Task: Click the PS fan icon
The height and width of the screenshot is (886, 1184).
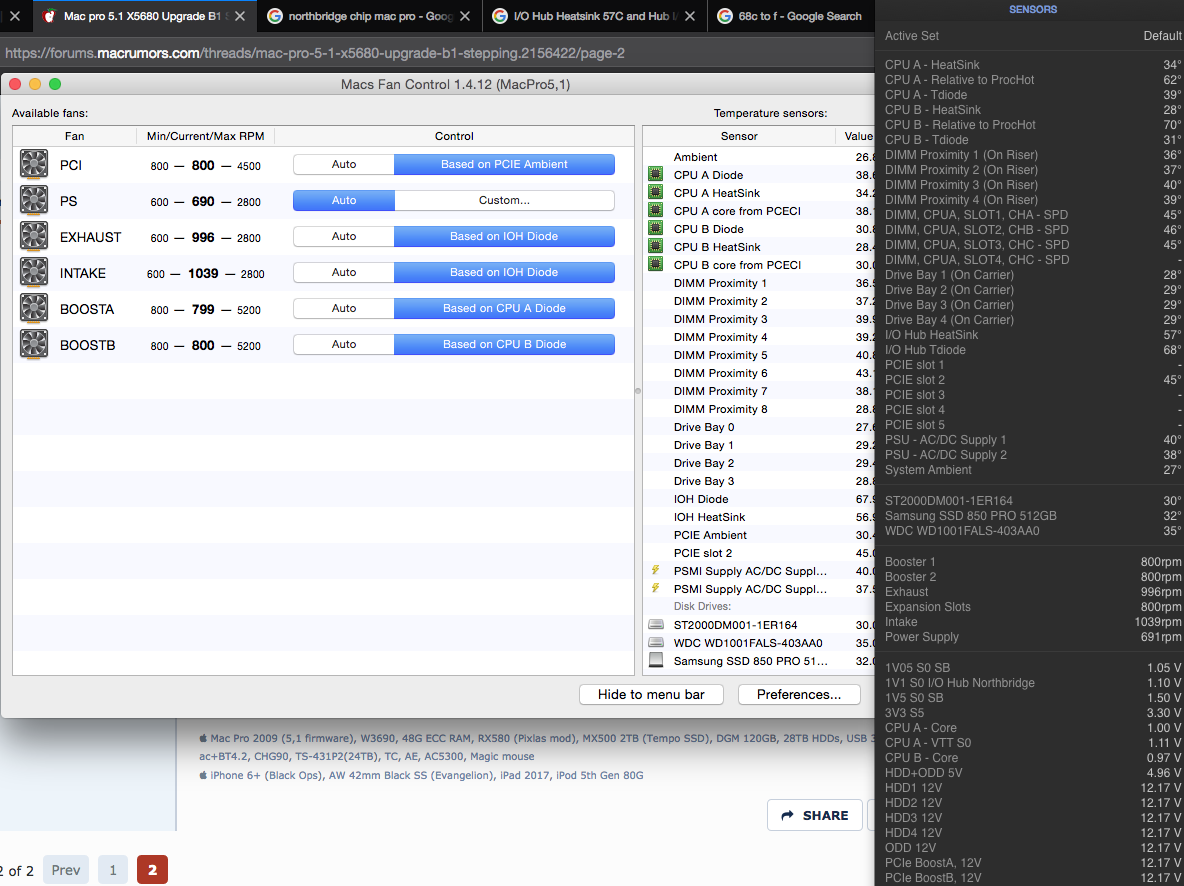Action: pyautogui.click(x=34, y=201)
